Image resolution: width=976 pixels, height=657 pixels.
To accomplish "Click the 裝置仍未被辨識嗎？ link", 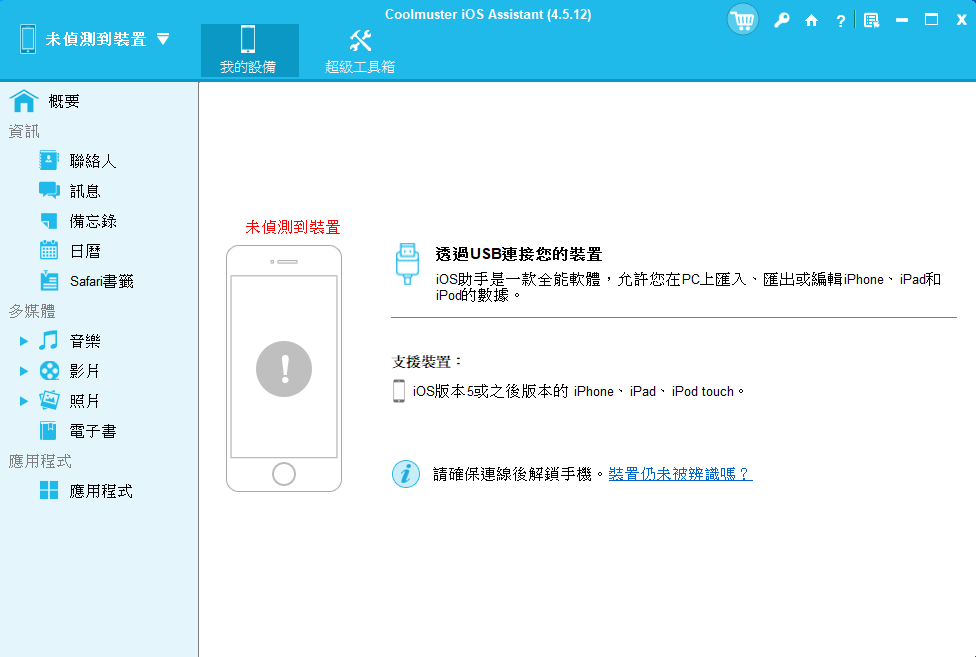I will coord(680,474).
